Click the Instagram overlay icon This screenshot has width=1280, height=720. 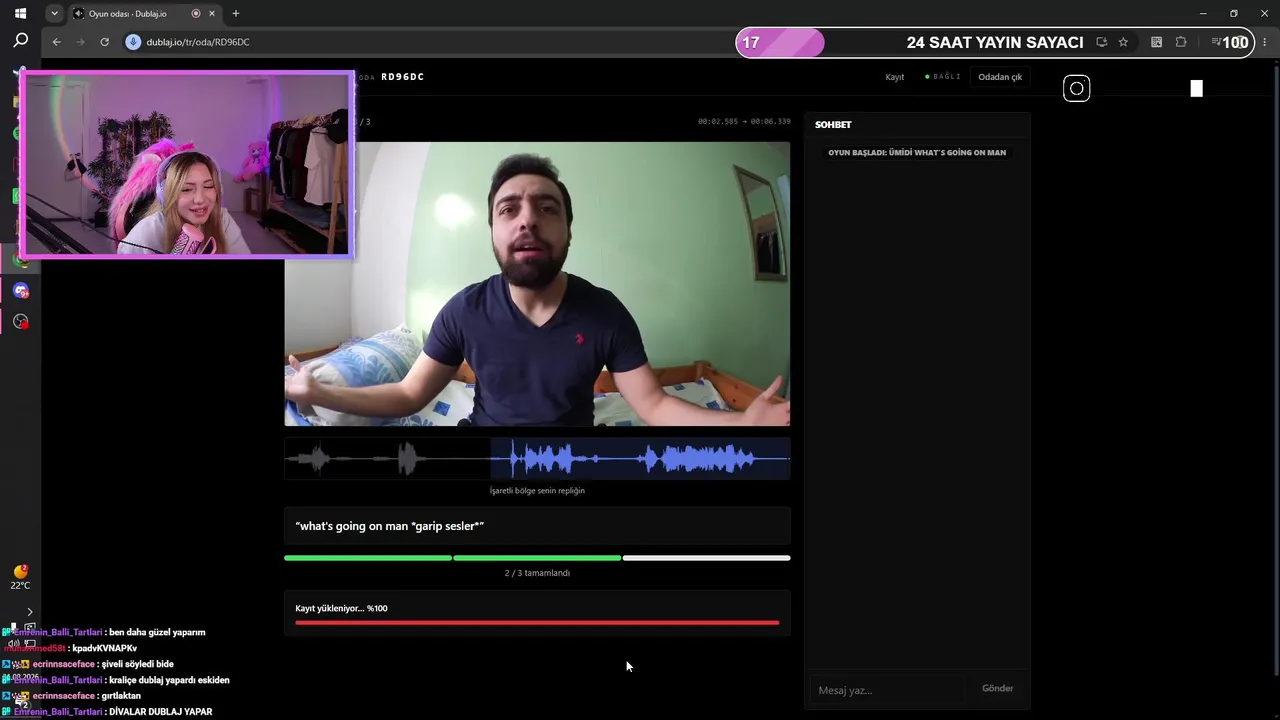(1076, 88)
